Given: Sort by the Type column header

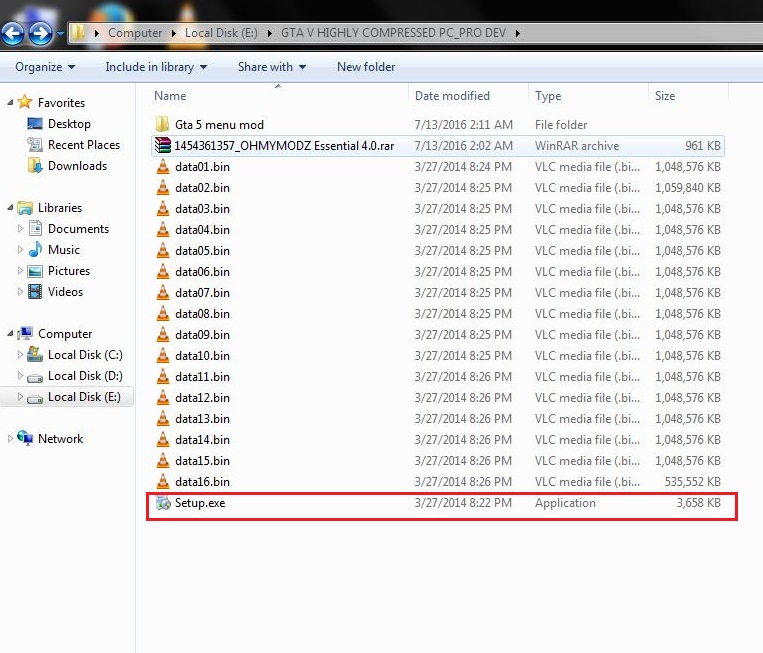Looking at the screenshot, I should 548,96.
